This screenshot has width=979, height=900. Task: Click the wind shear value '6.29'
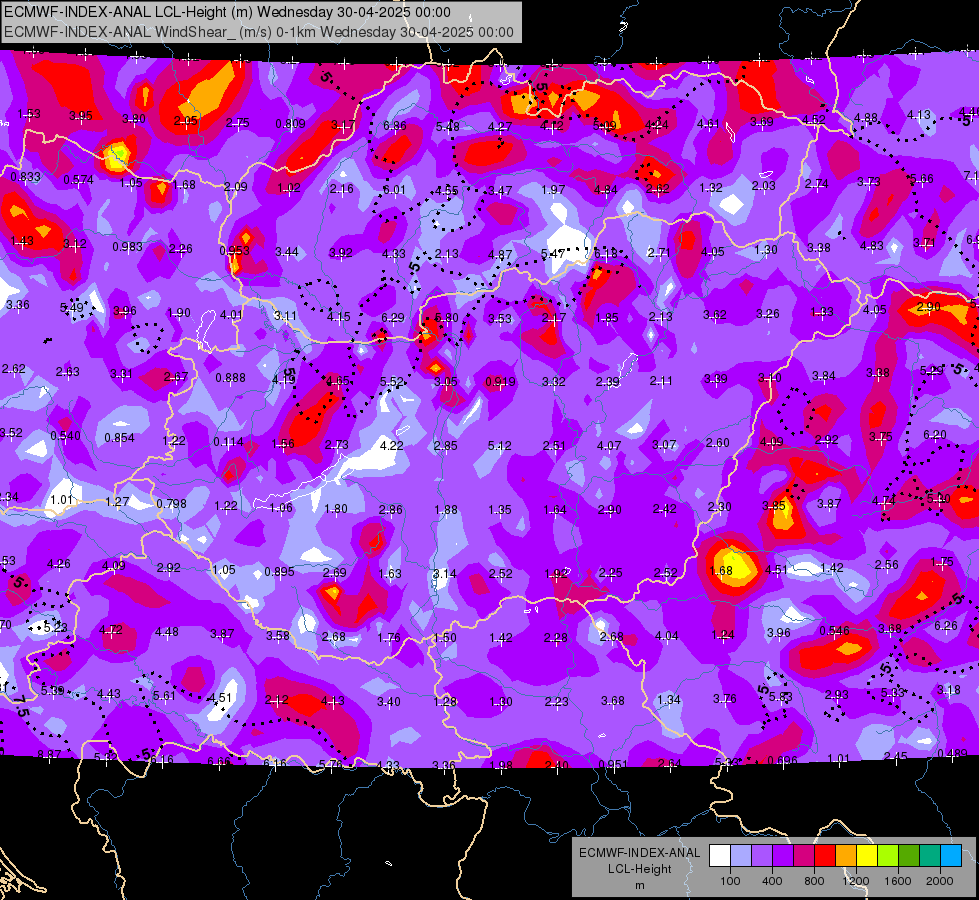[x=393, y=318]
